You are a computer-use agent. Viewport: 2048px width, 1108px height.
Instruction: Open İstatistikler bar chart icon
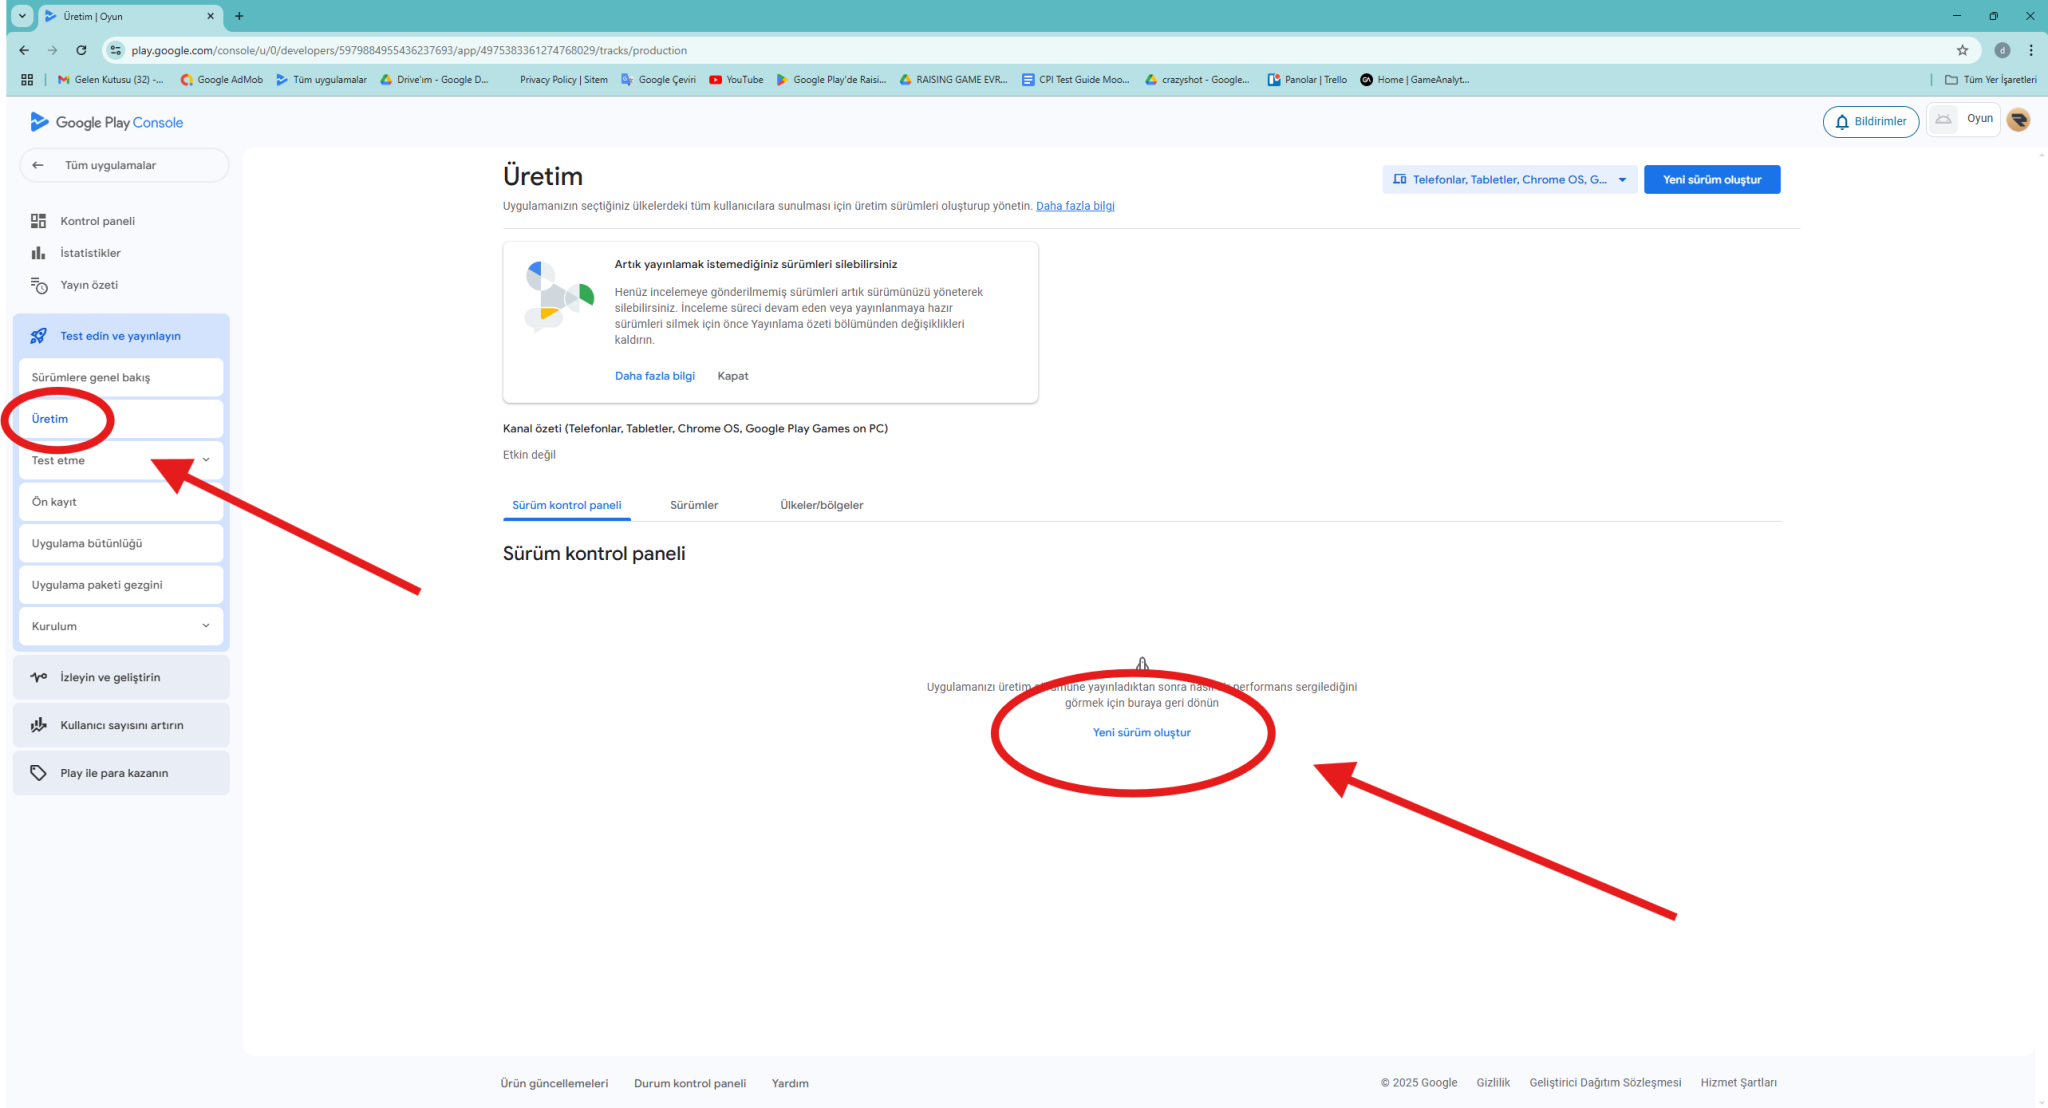tap(38, 253)
